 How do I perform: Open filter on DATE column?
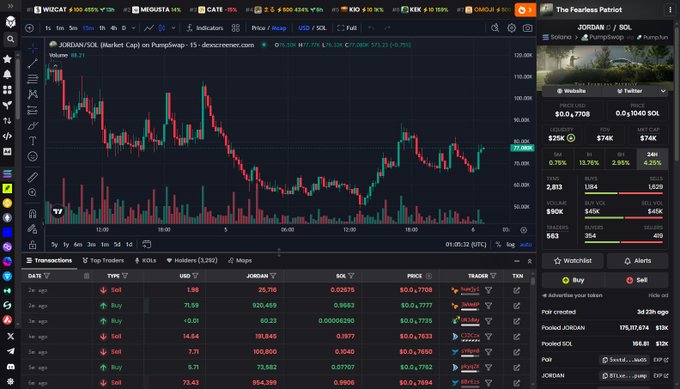47,276
